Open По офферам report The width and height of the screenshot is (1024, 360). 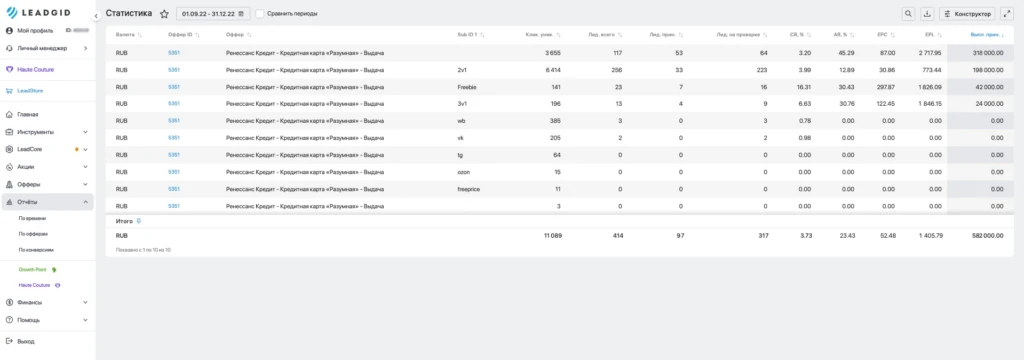(x=33, y=233)
